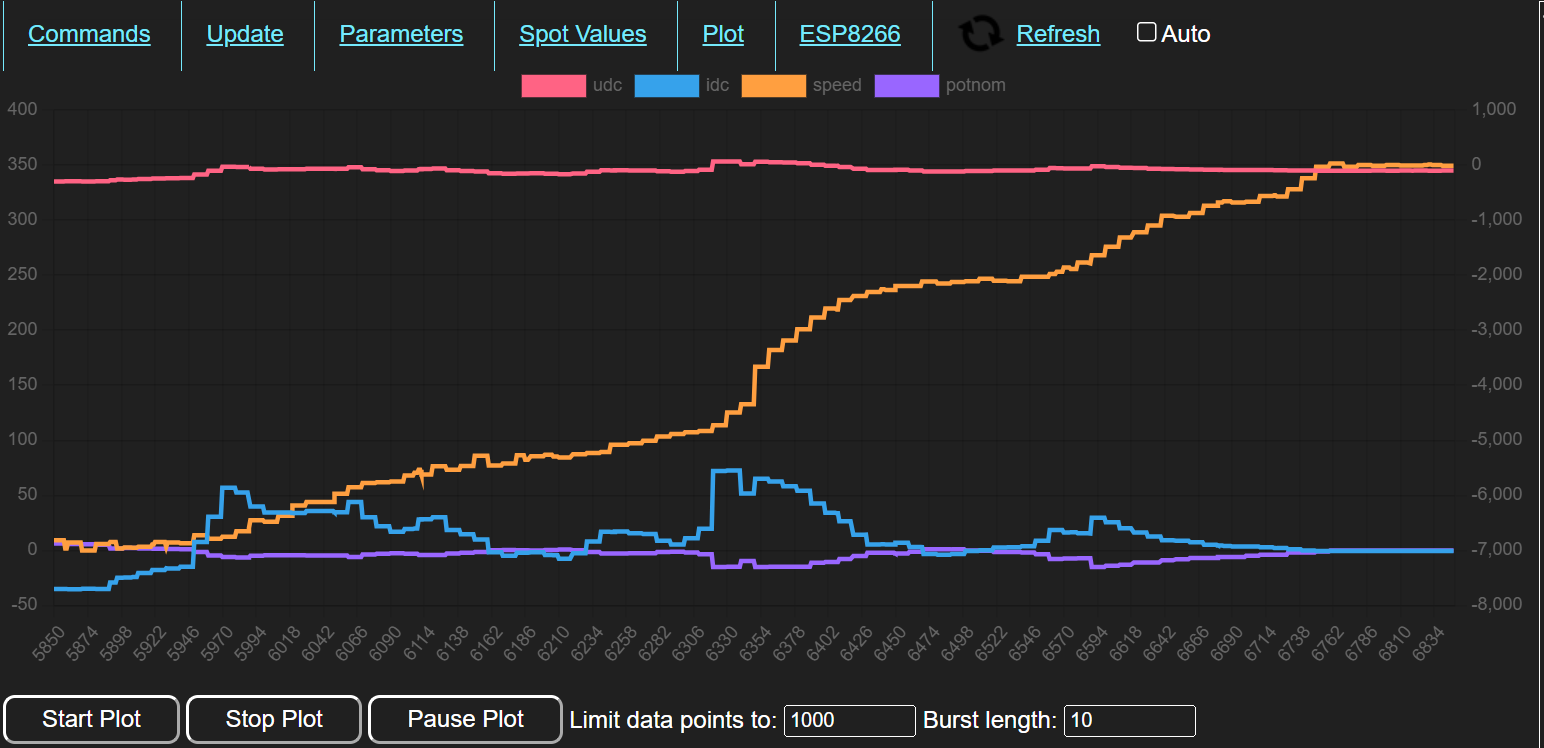Hide the speed series via orange swatch
The image size is (1544, 748).
(x=773, y=86)
